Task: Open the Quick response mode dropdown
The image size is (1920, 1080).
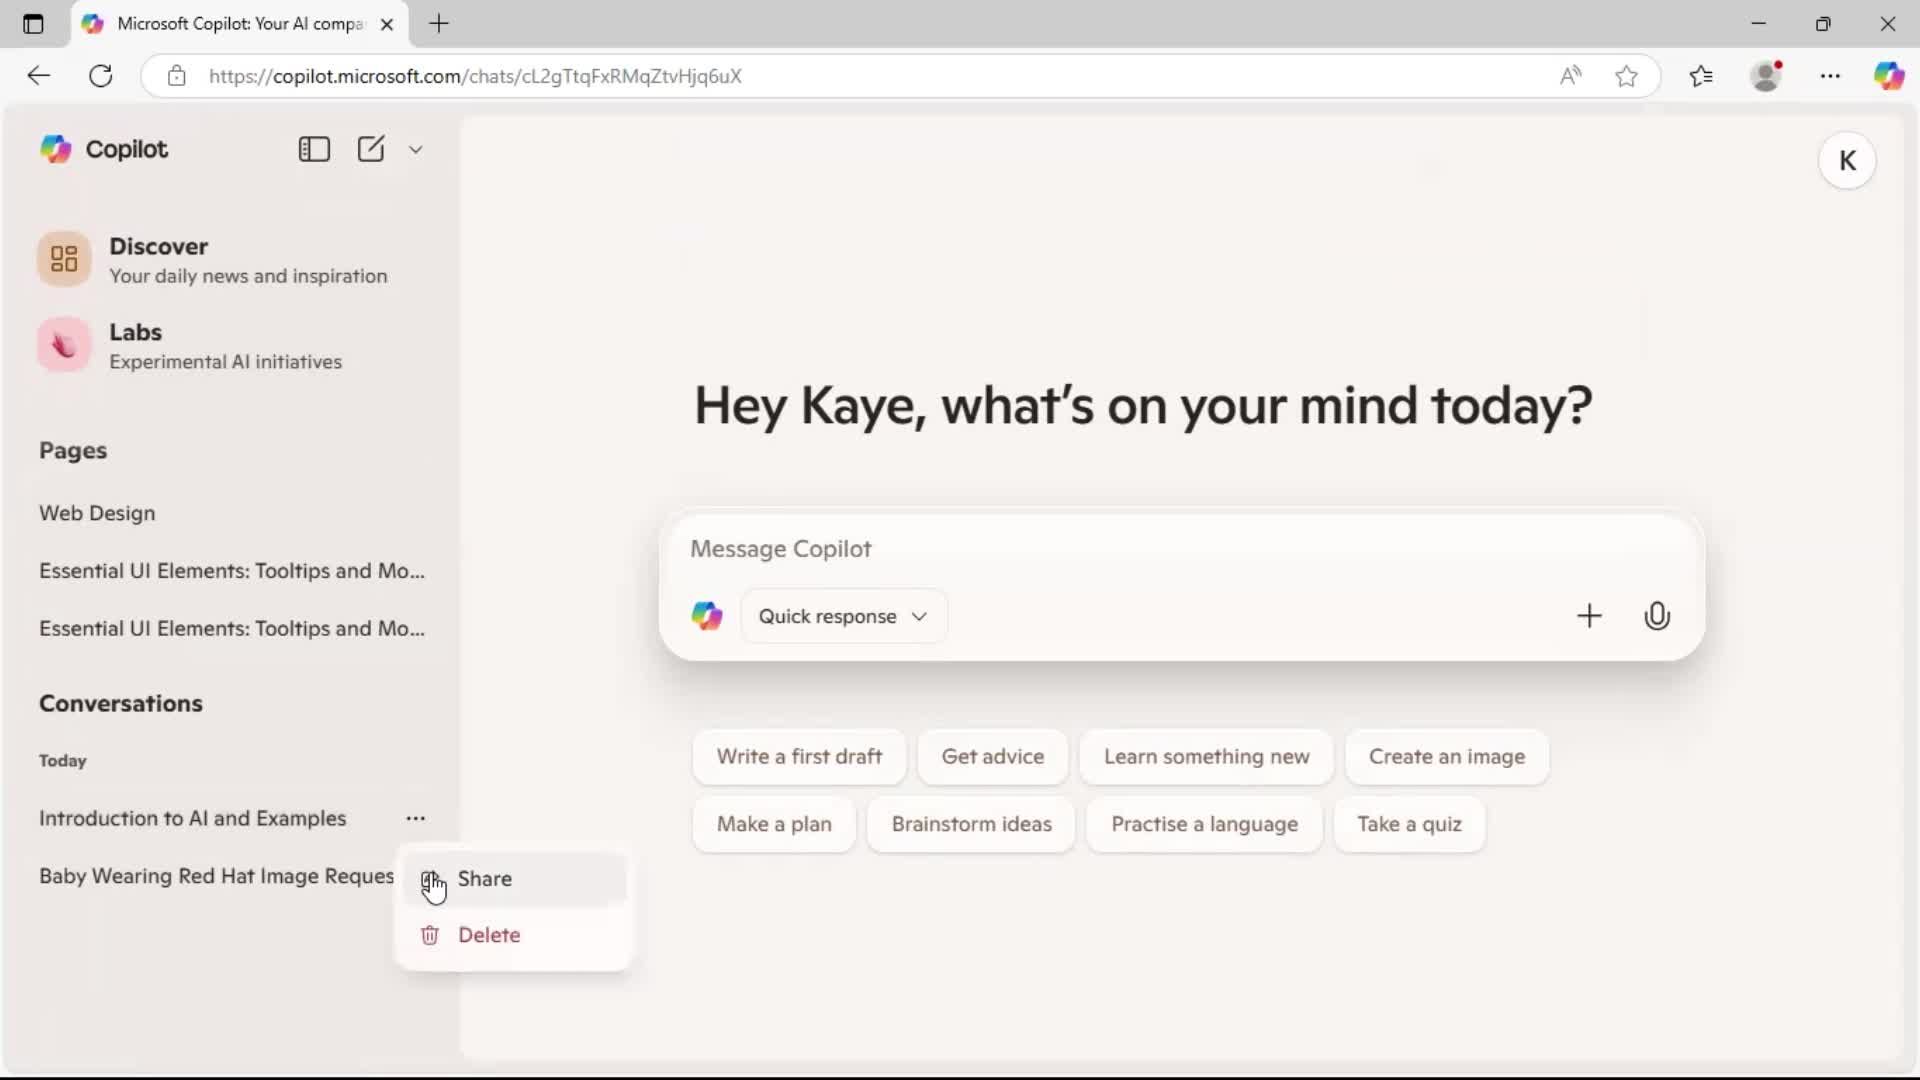Action: pyautogui.click(x=843, y=616)
